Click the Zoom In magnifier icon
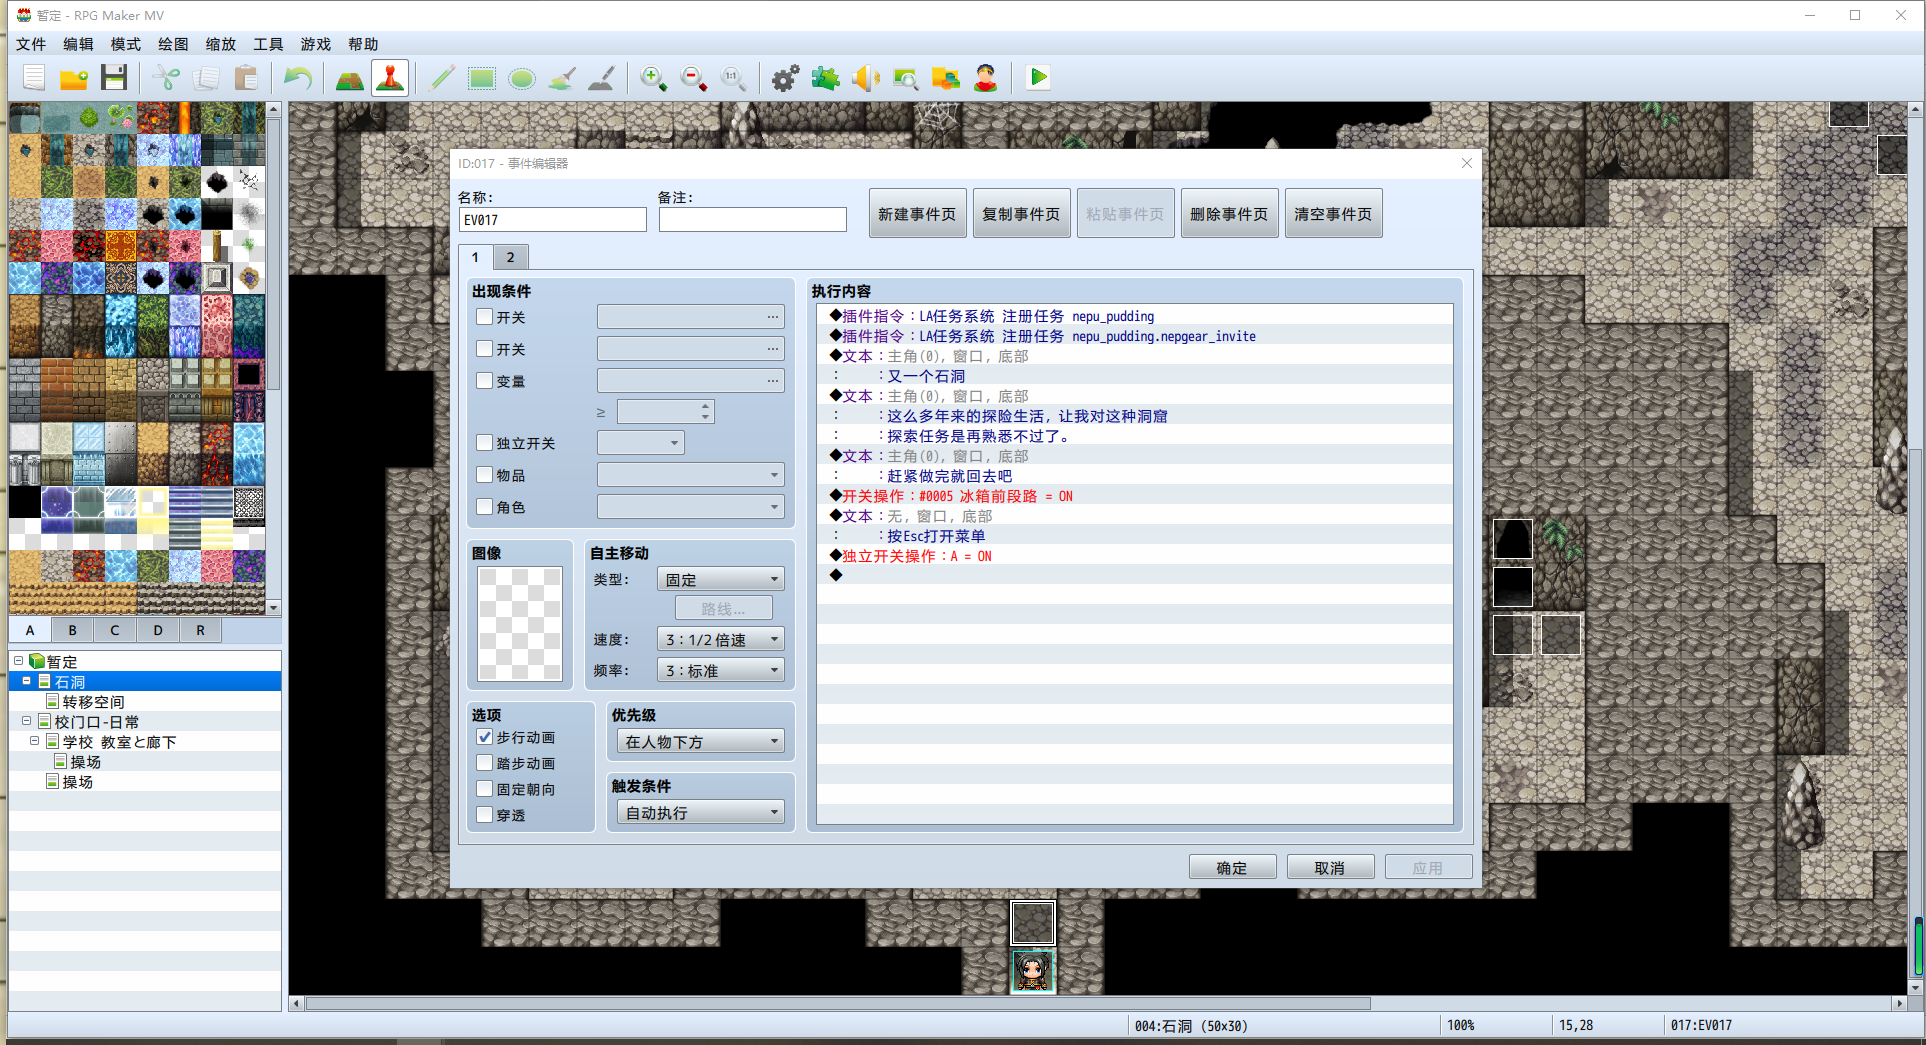The height and width of the screenshot is (1045, 1926). [654, 78]
